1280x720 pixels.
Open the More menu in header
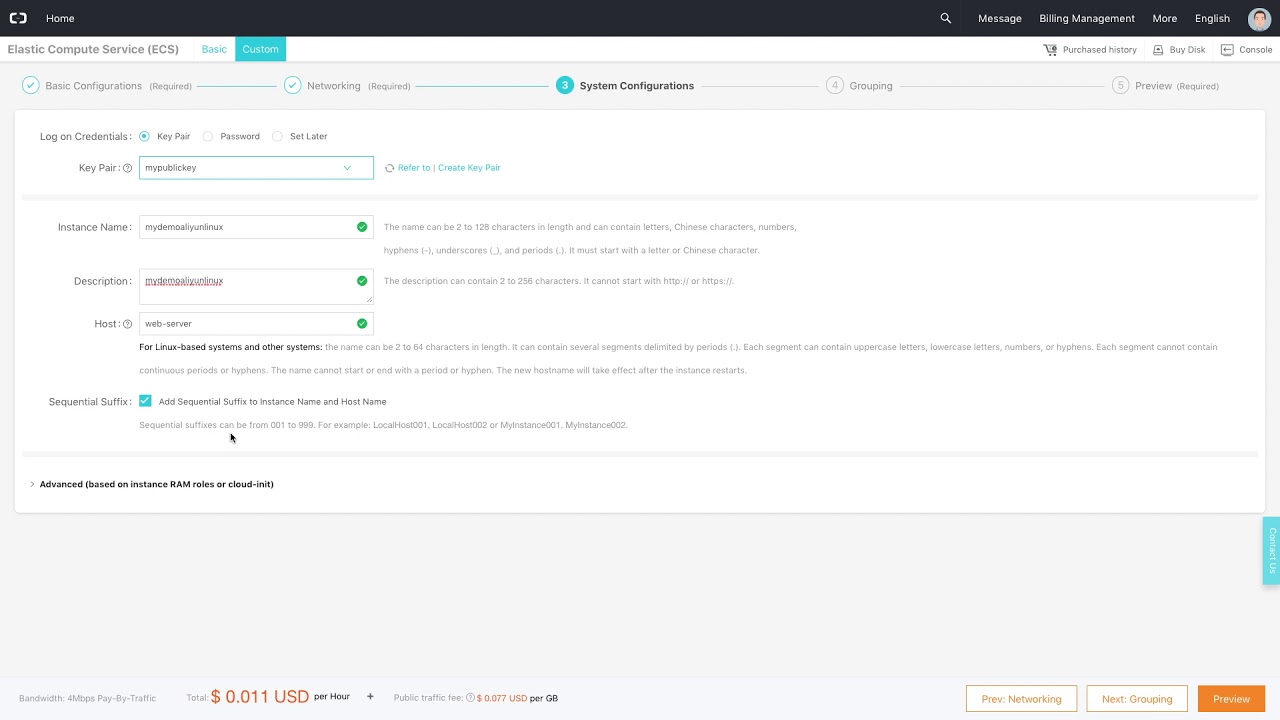1164,18
